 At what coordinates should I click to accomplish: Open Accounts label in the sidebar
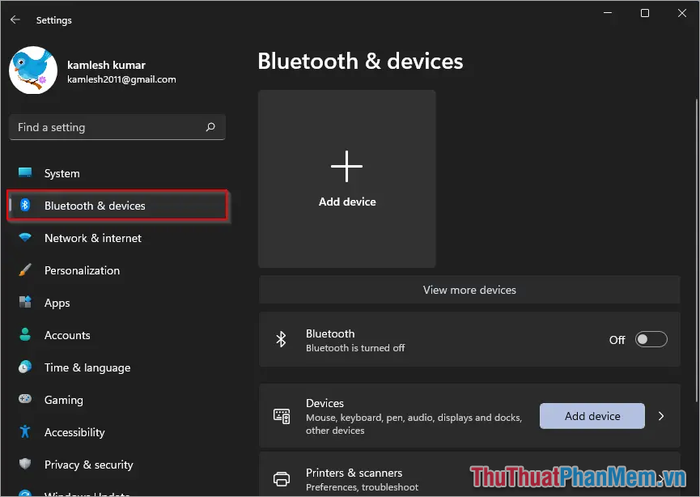pyautogui.click(x=67, y=335)
